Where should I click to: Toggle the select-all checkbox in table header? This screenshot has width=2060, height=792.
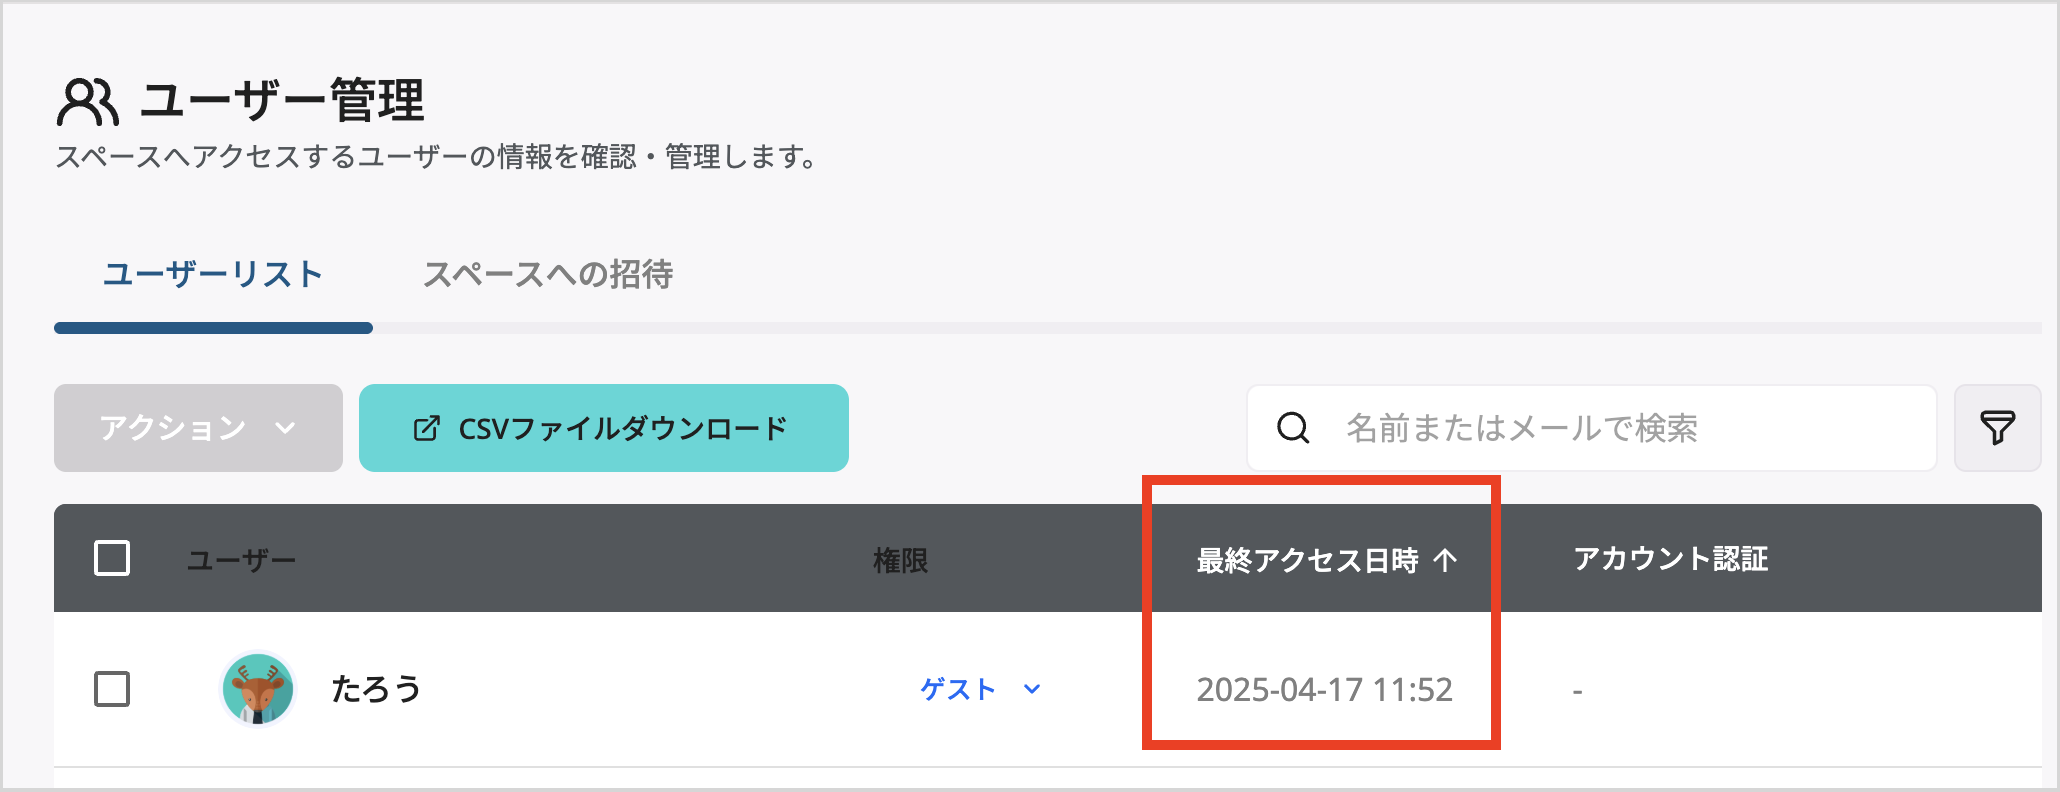tap(112, 558)
